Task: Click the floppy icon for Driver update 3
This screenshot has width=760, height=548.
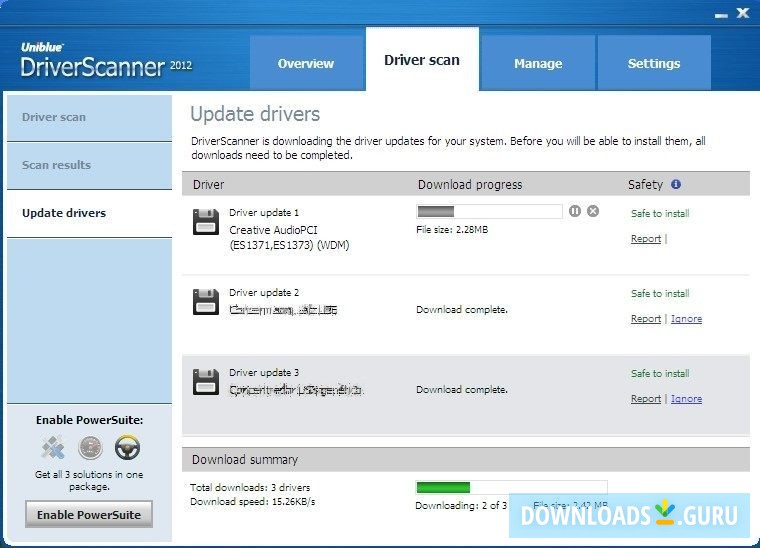Action: point(206,382)
